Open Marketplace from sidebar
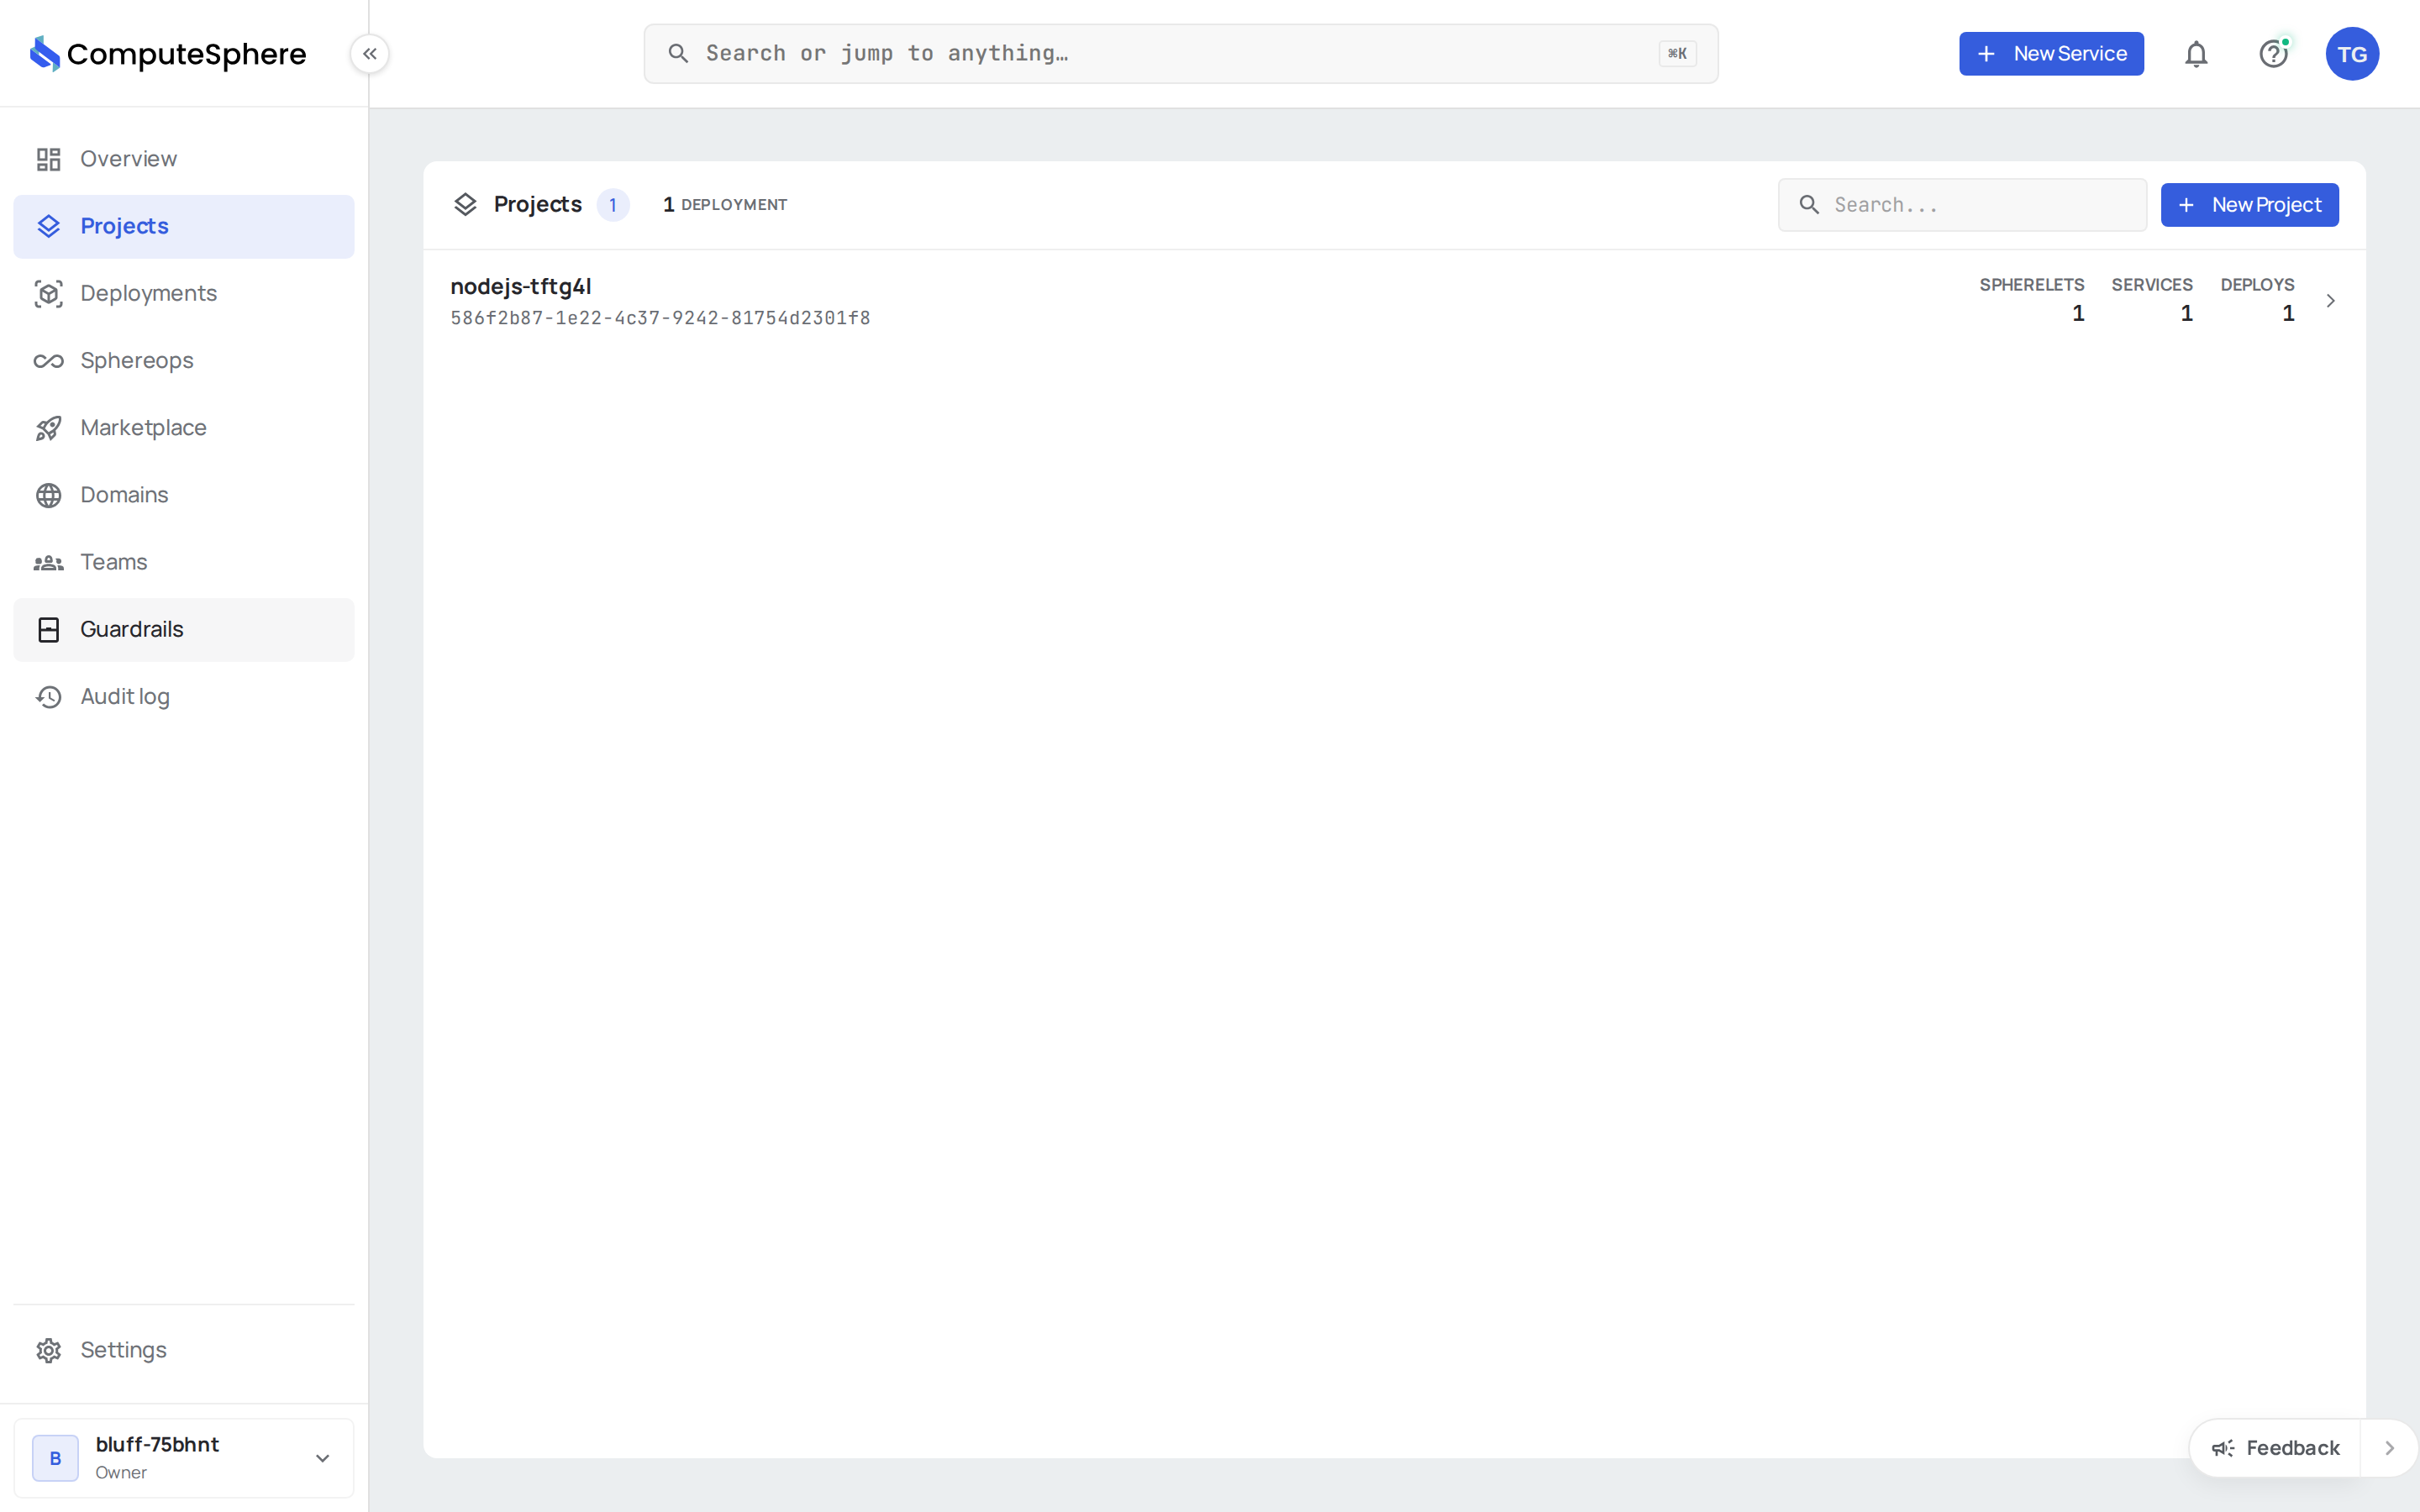 tap(184, 428)
